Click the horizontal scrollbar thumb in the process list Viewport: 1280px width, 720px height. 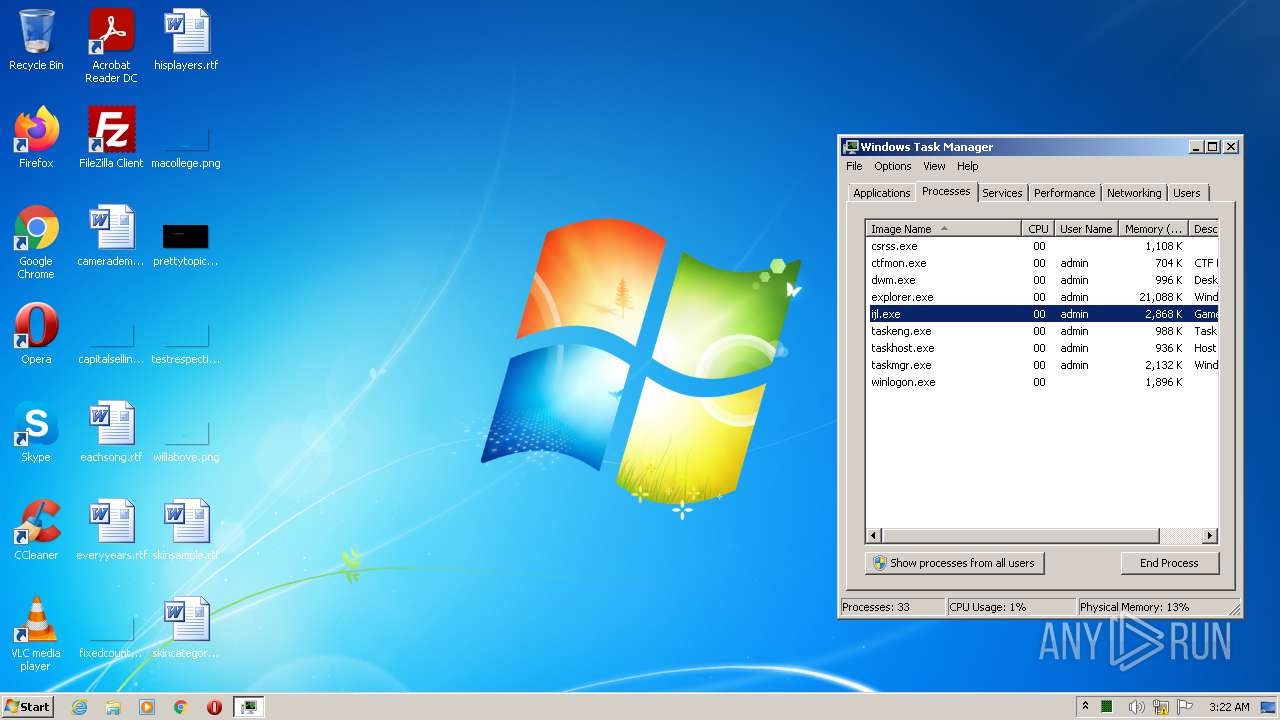1020,536
